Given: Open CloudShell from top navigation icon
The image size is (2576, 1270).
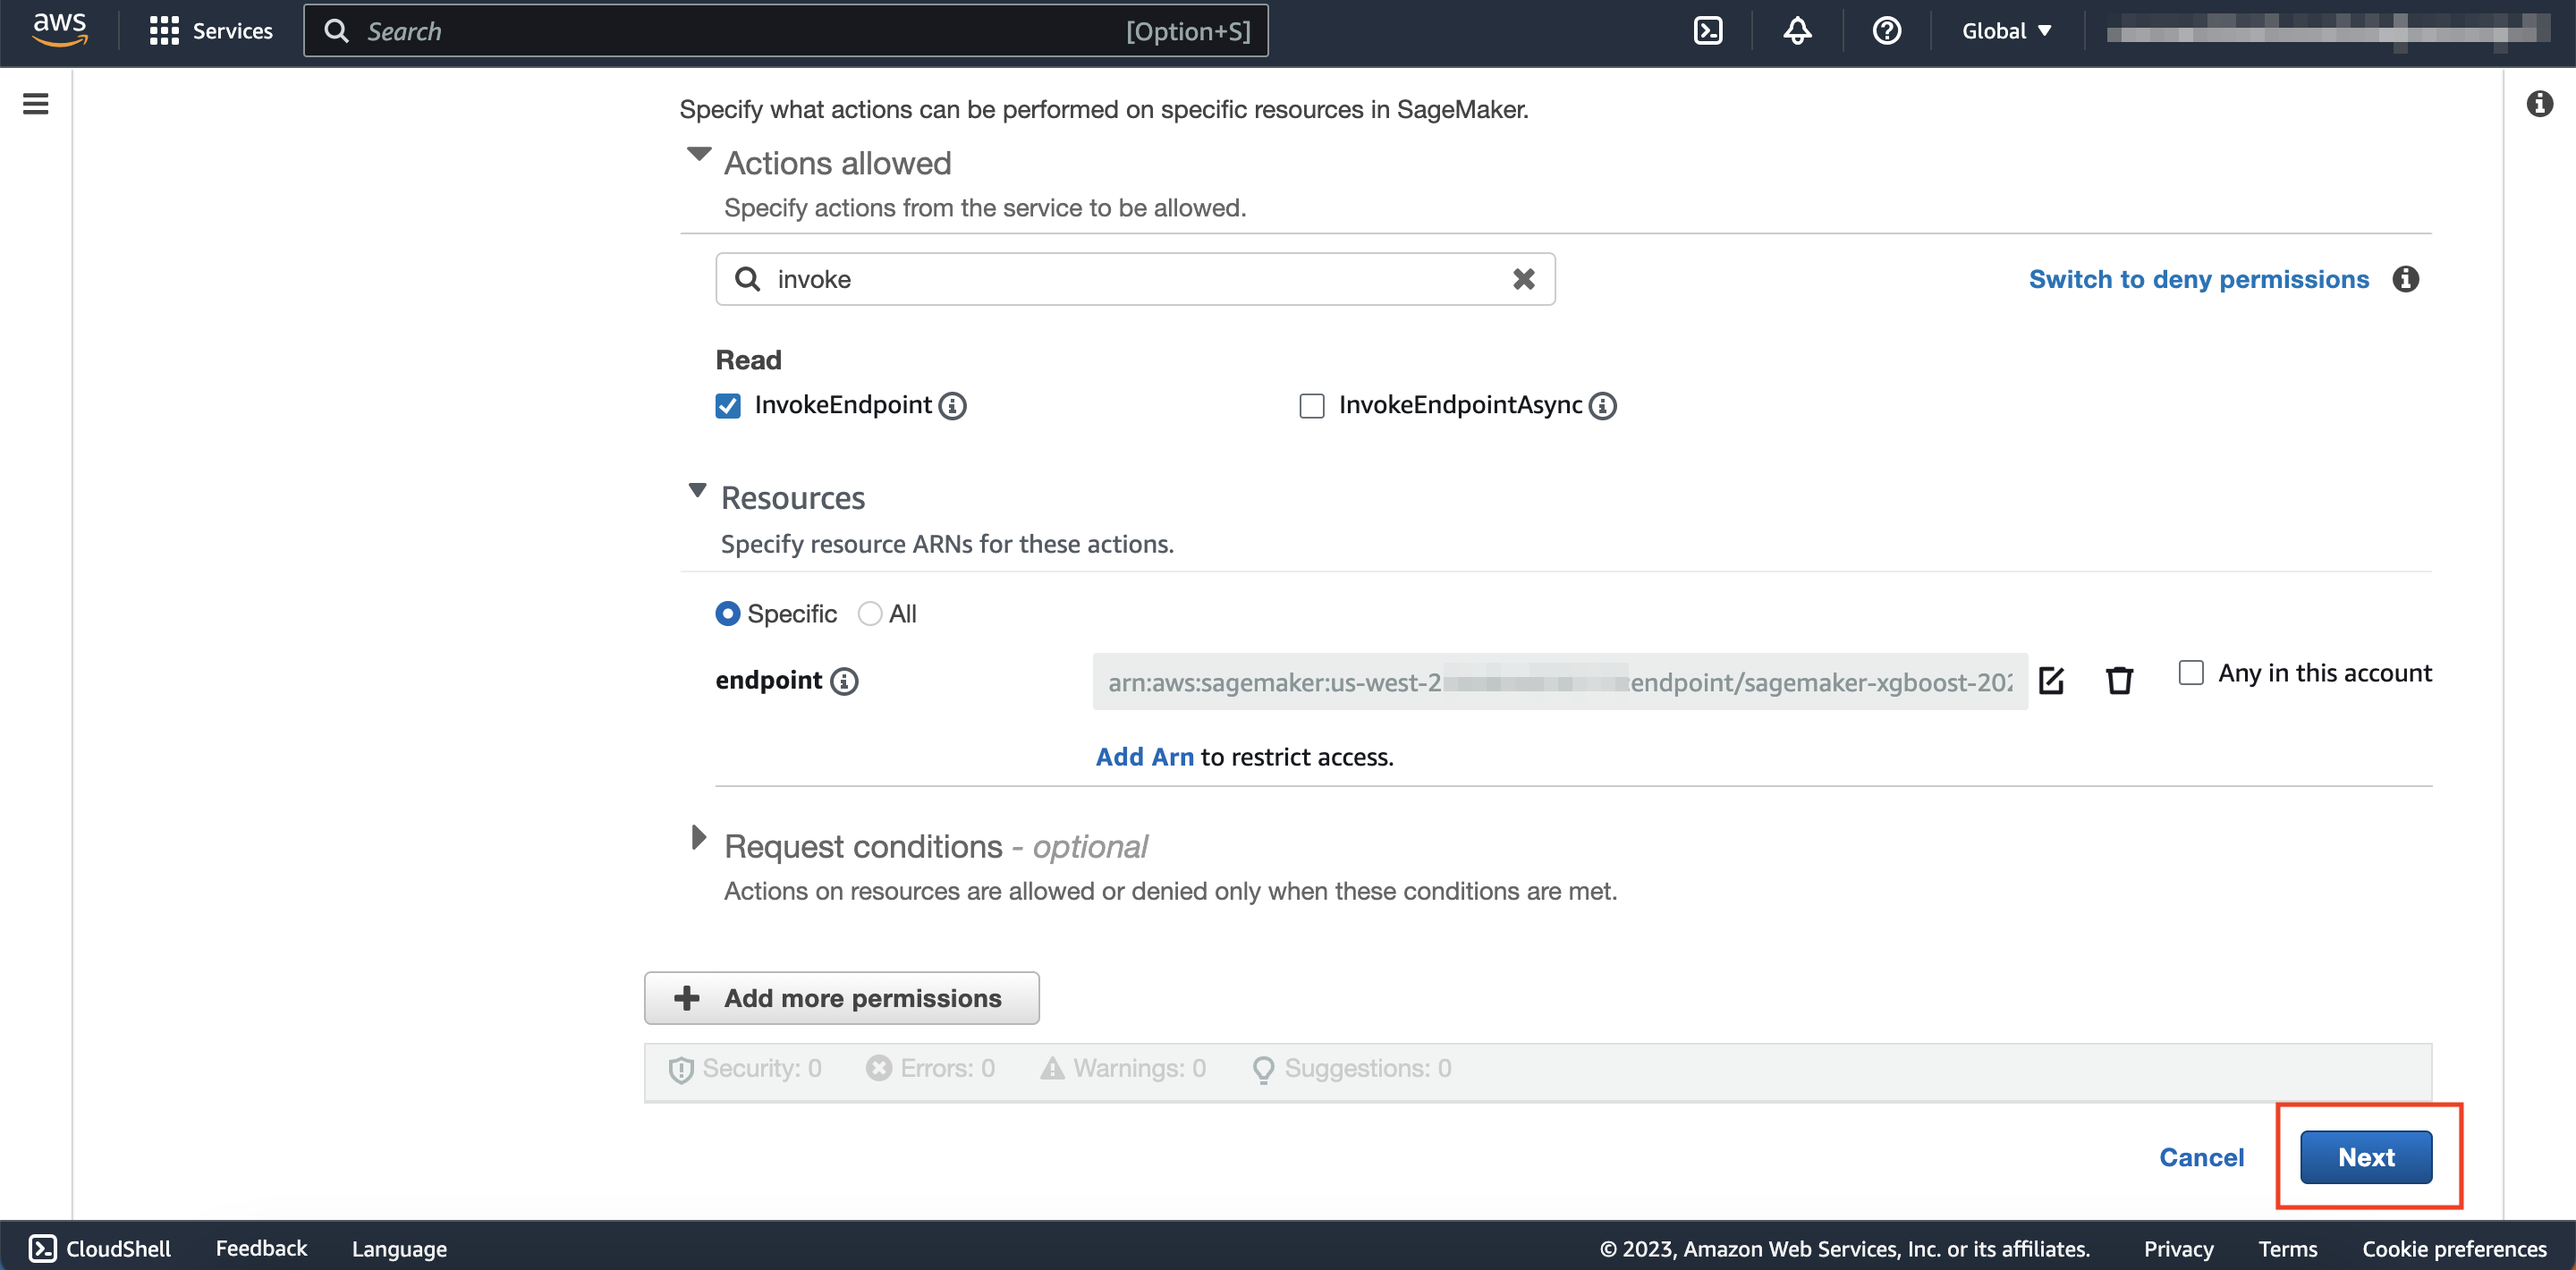Looking at the screenshot, I should 1708,31.
